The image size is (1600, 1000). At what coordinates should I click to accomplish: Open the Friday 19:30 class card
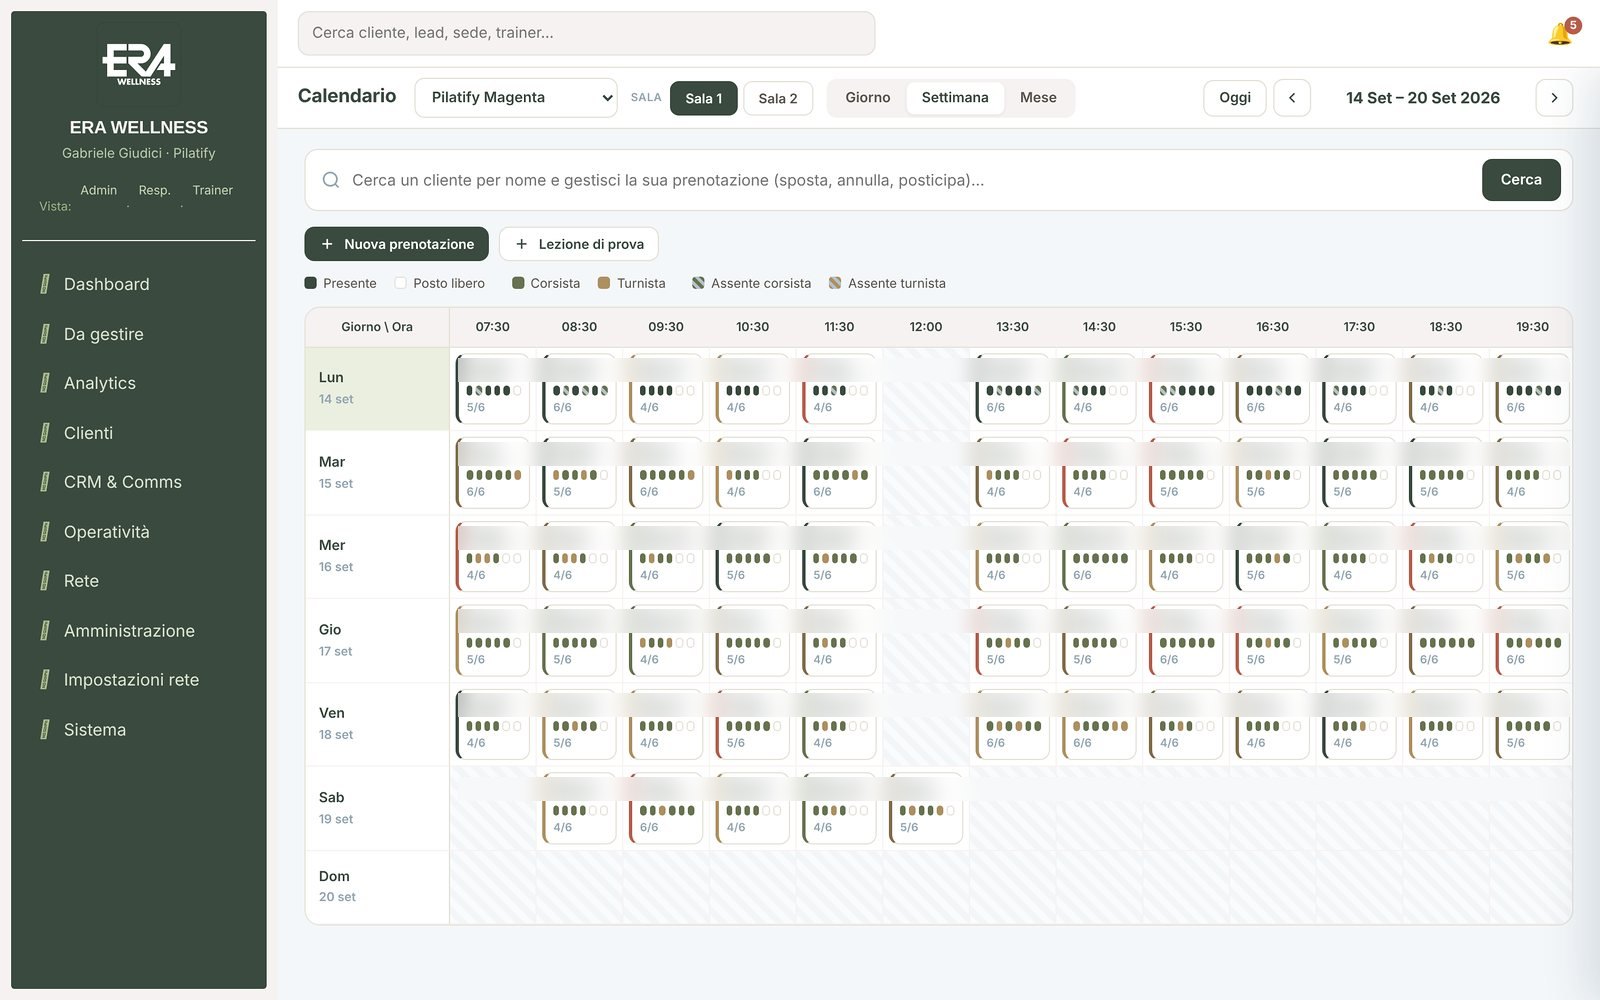click(1532, 725)
